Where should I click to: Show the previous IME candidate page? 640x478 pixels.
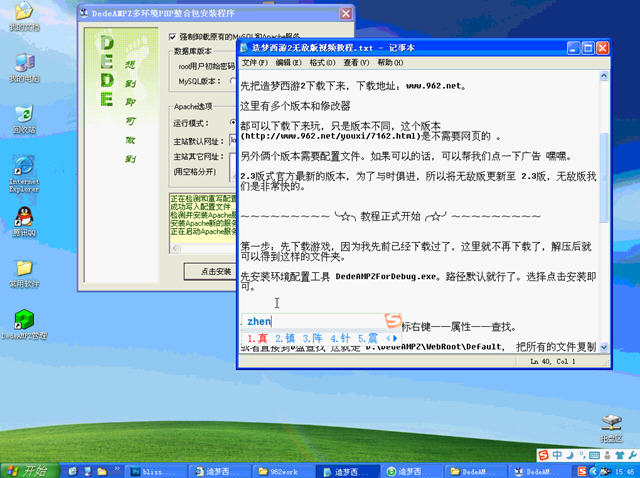tap(388, 338)
